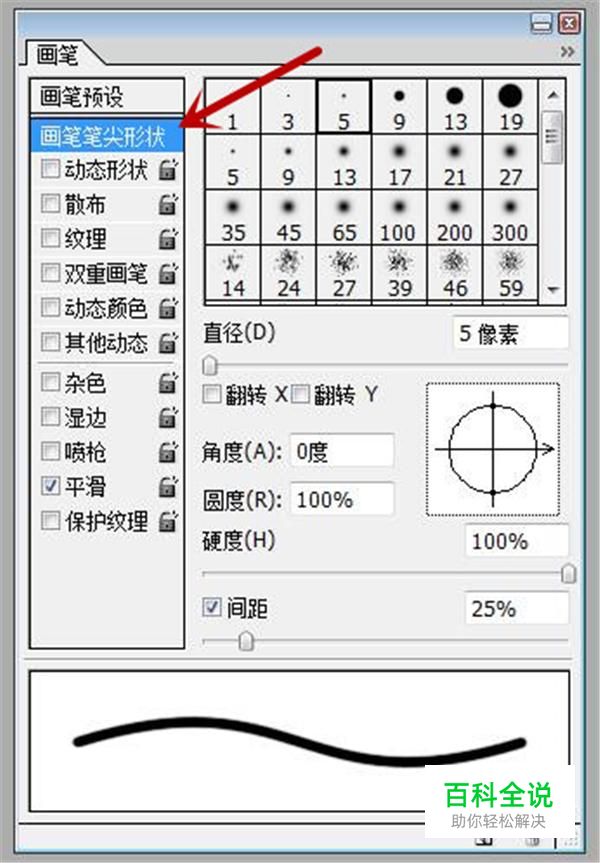
Task: Check the 喷枪 option
Action: pos(50,451)
